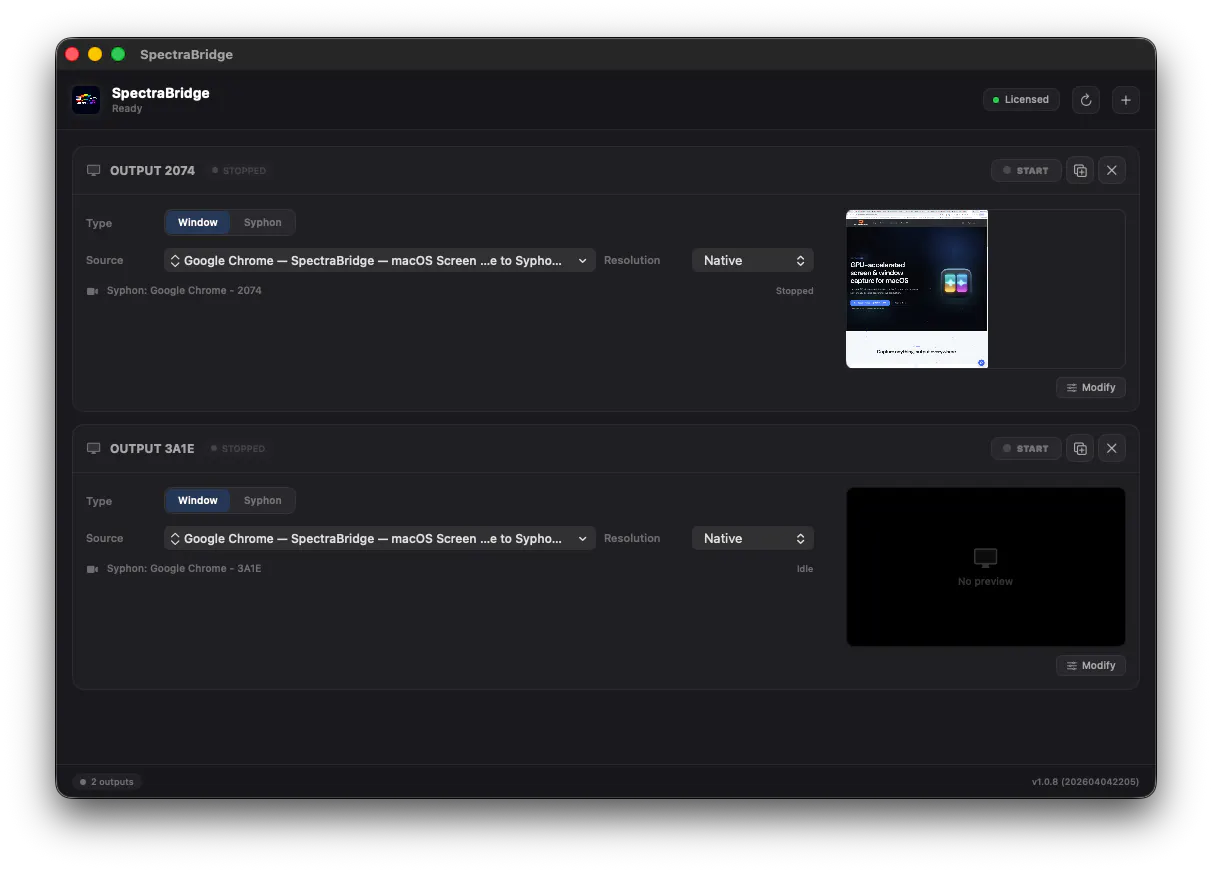Viewport: 1212px width, 872px height.
Task: Click the 2 outputs indicator in status bar
Action: [107, 782]
